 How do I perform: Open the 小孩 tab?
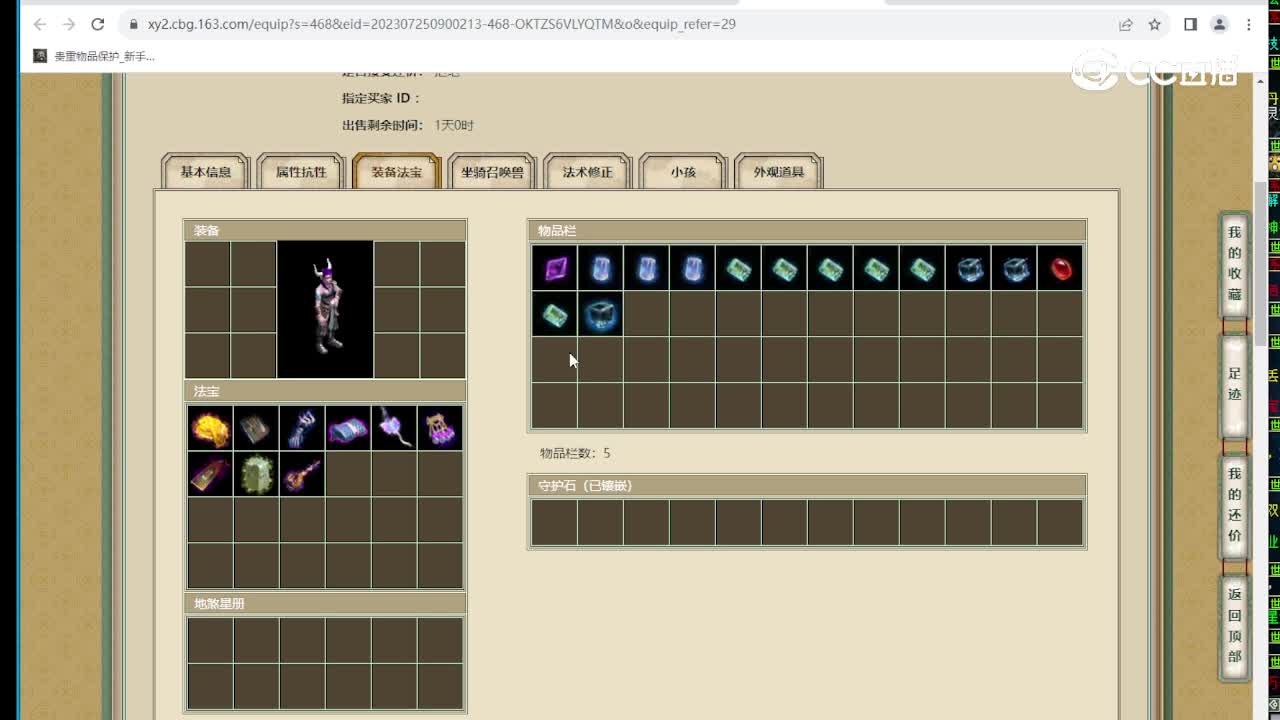tap(683, 172)
